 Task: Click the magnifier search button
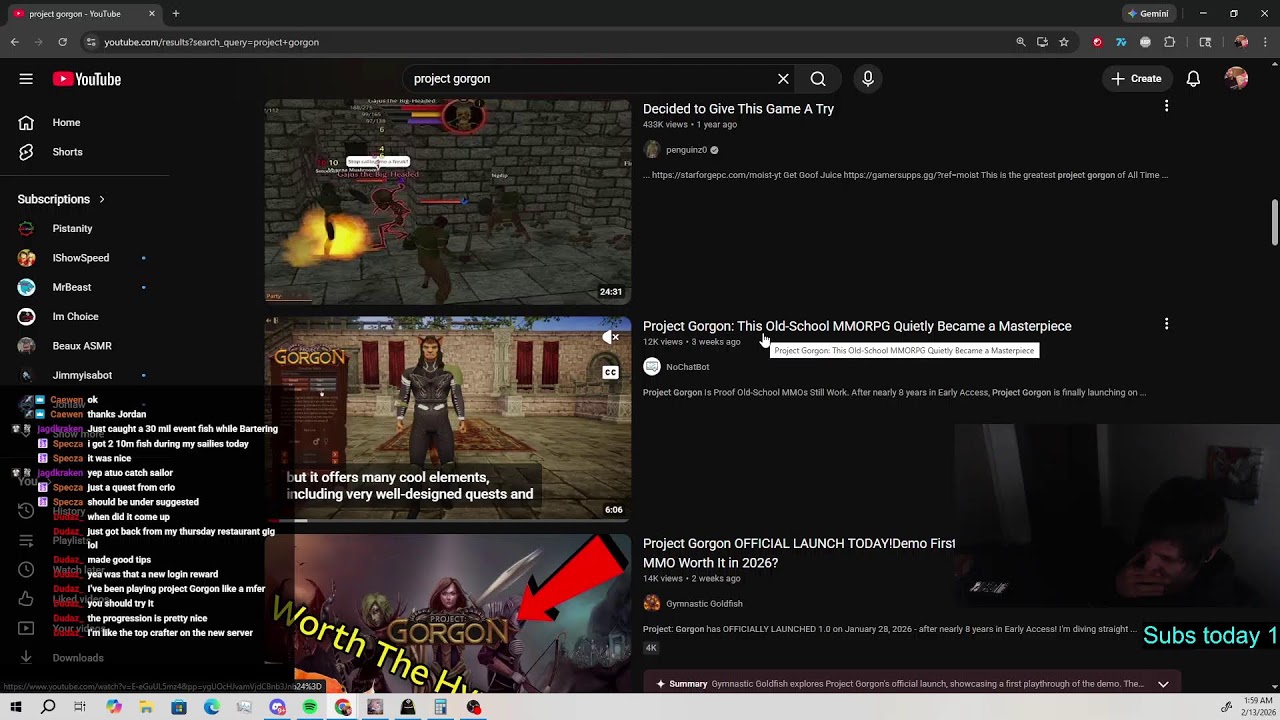pos(818,79)
